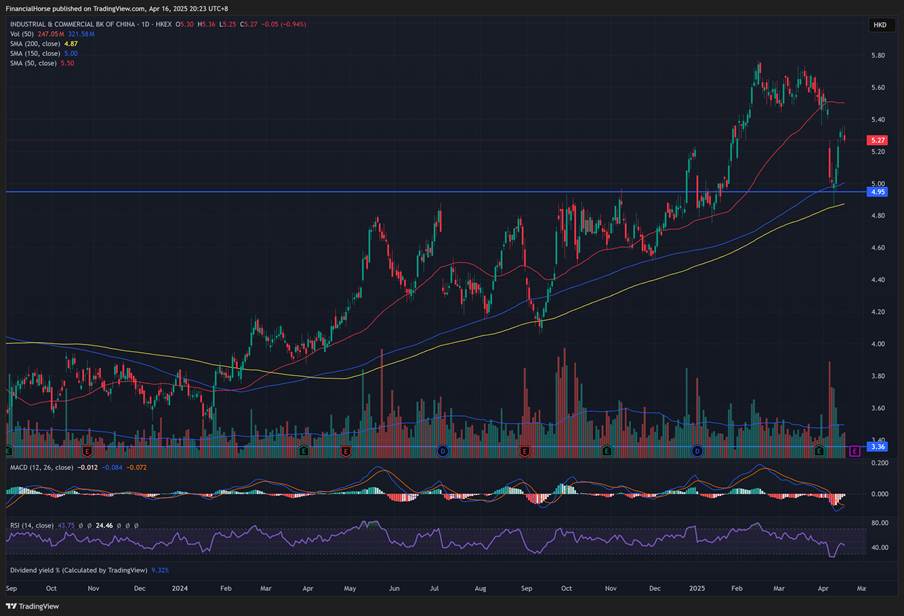Click the orange MACD signal value −0.072

coord(137,467)
